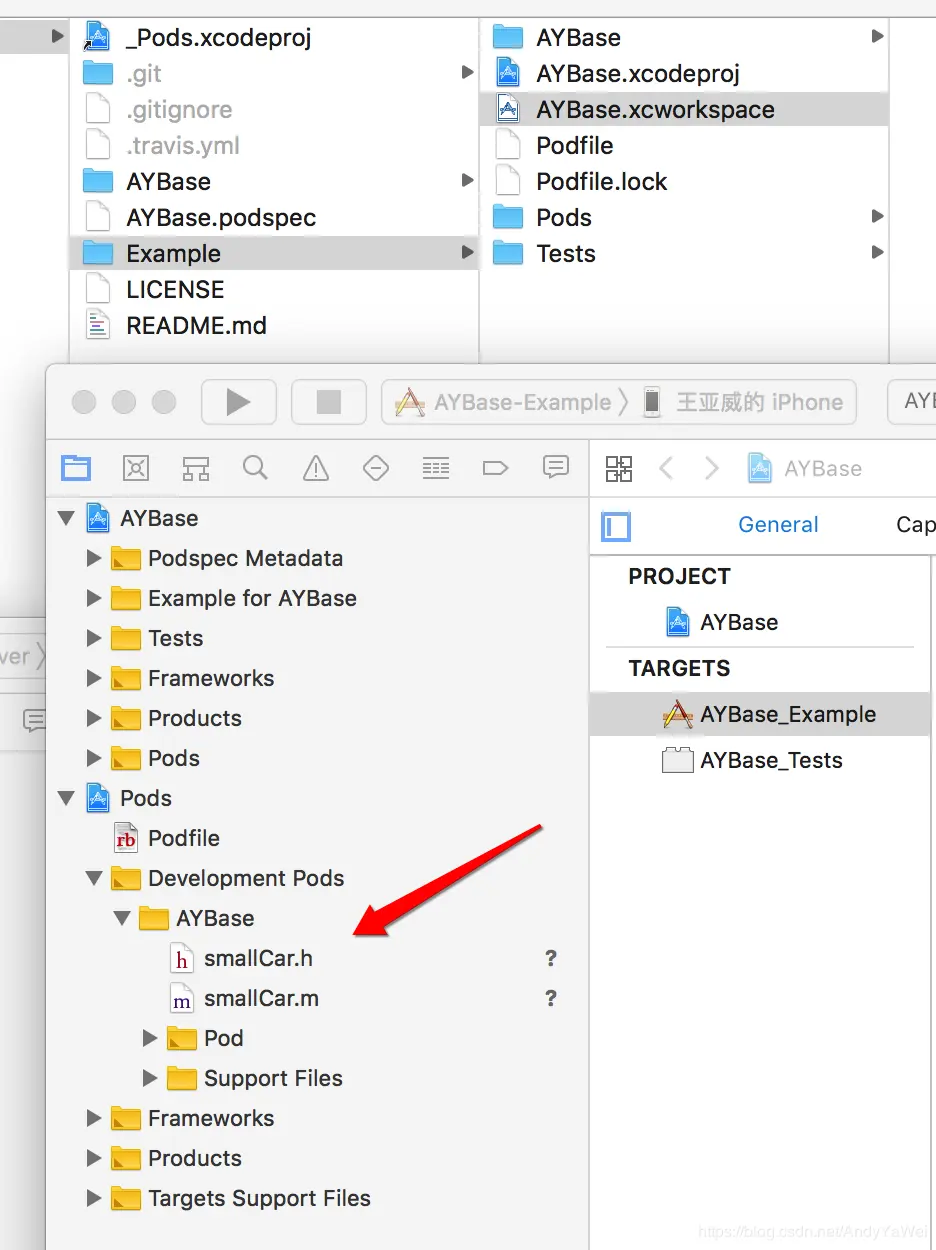Expand the Tests group under AYBase project

(x=94, y=638)
